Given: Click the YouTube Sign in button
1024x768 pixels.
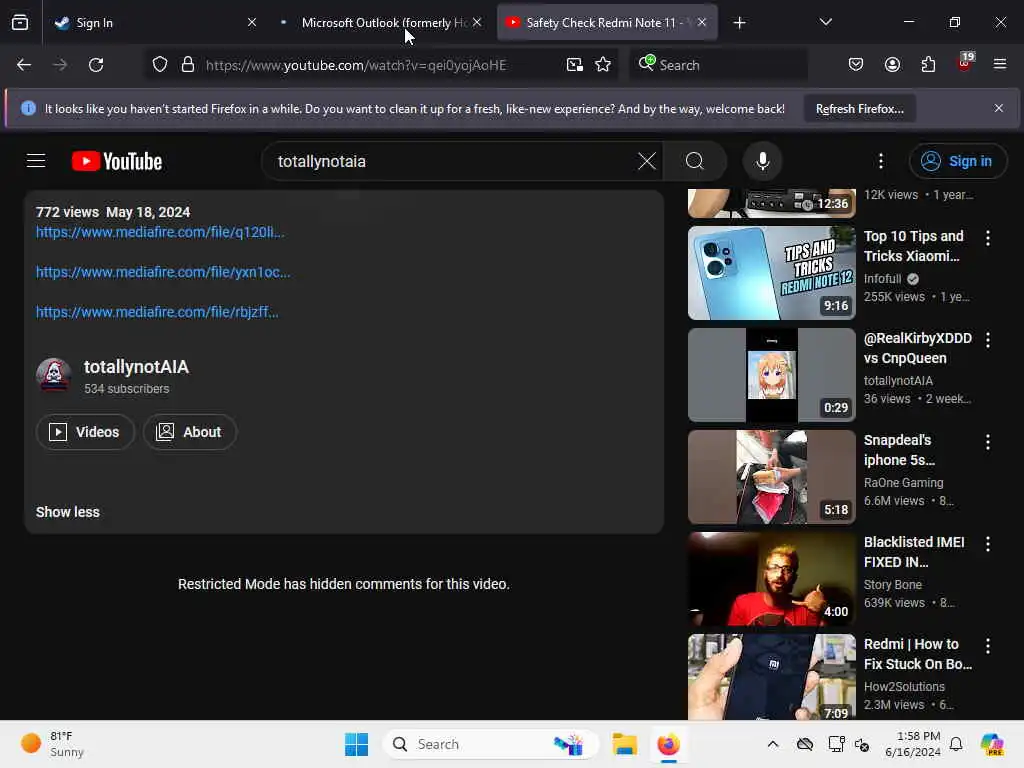Looking at the screenshot, I should [x=957, y=161].
